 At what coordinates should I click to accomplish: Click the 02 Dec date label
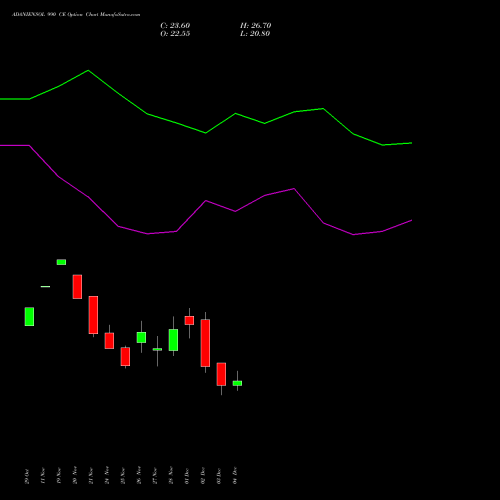tap(203, 476)
